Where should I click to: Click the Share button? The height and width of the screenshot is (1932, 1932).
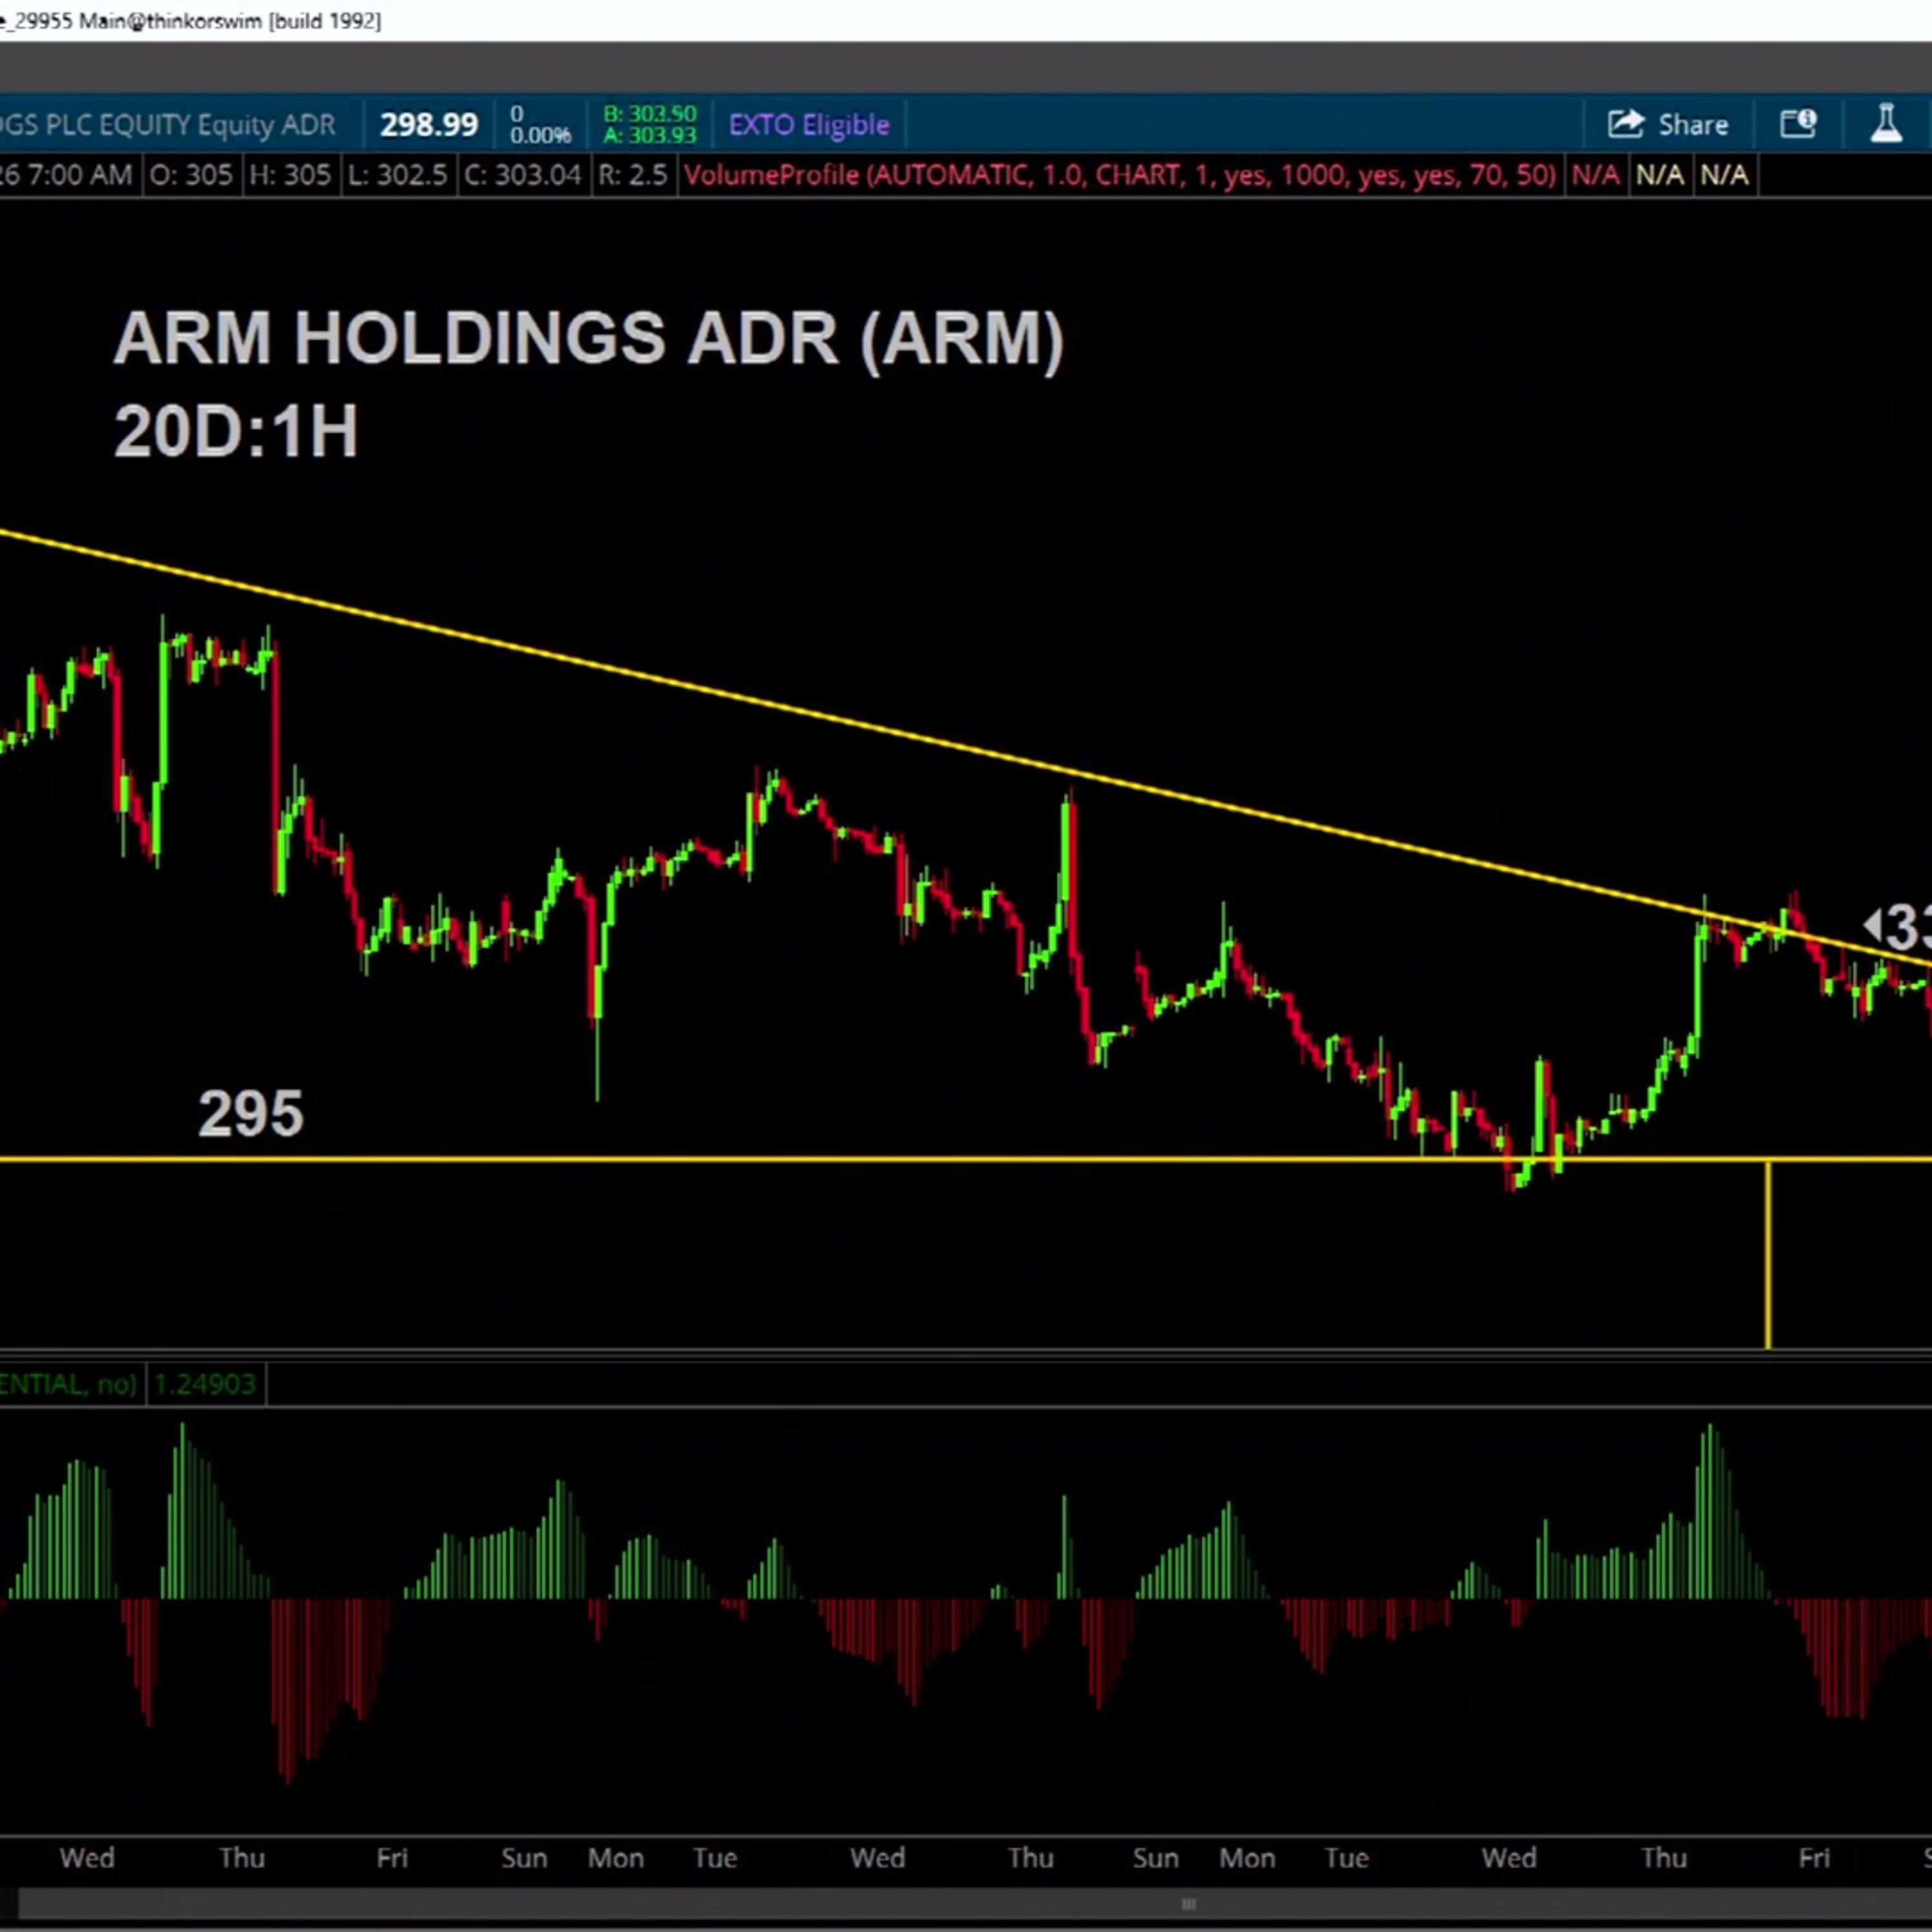(1668, 125)
